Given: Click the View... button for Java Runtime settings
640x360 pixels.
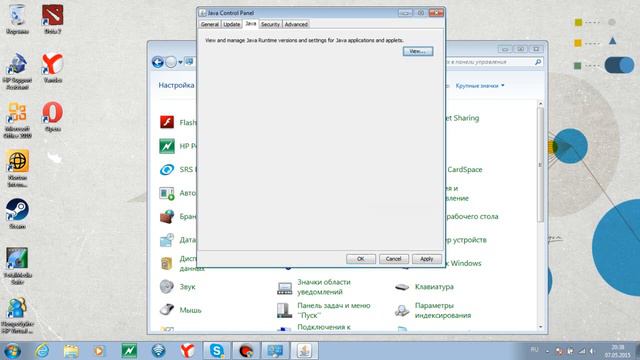Looking at the screenshot, I should coord(418,51).
